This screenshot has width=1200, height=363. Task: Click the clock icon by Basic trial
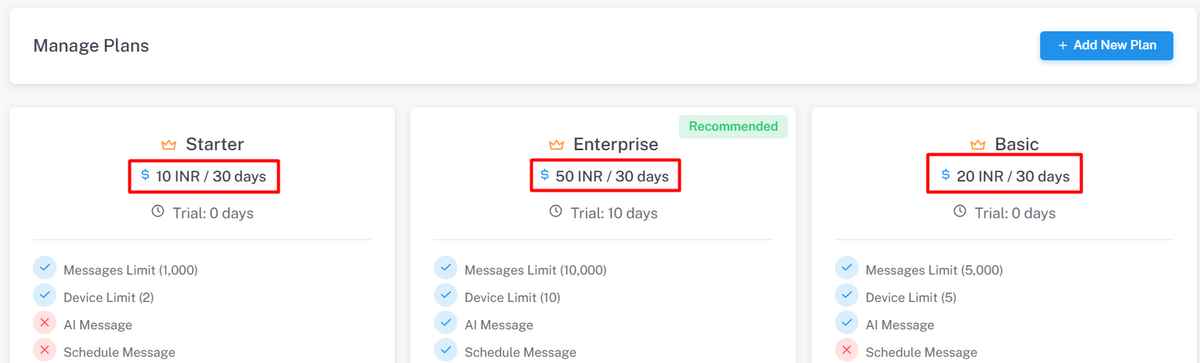[x=960, y=212]
